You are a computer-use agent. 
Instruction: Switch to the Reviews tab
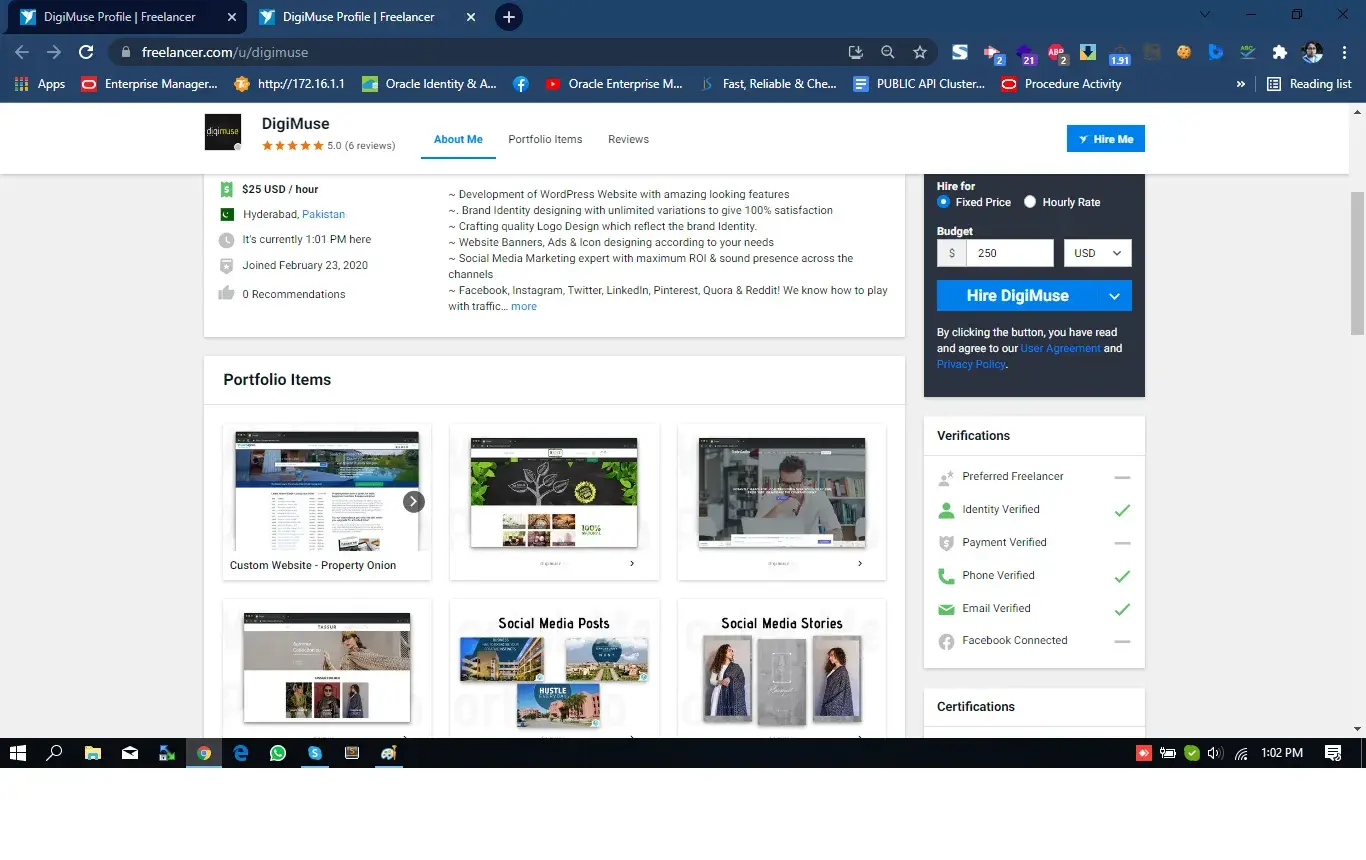click(628, 139)
